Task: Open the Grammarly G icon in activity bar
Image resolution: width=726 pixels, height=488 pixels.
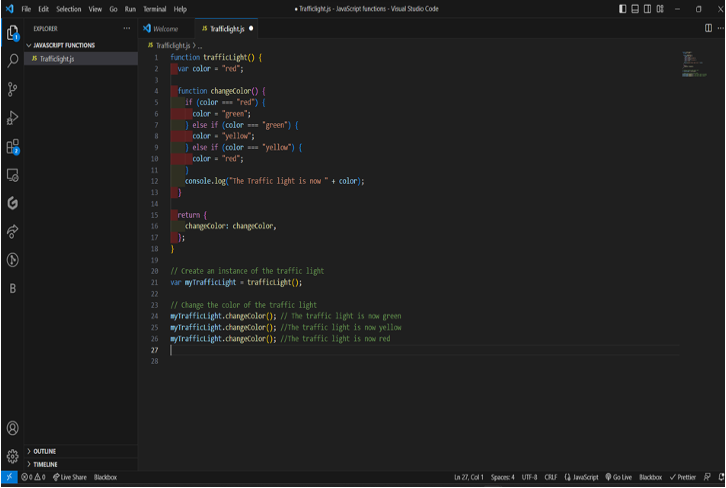Action: 13,203
